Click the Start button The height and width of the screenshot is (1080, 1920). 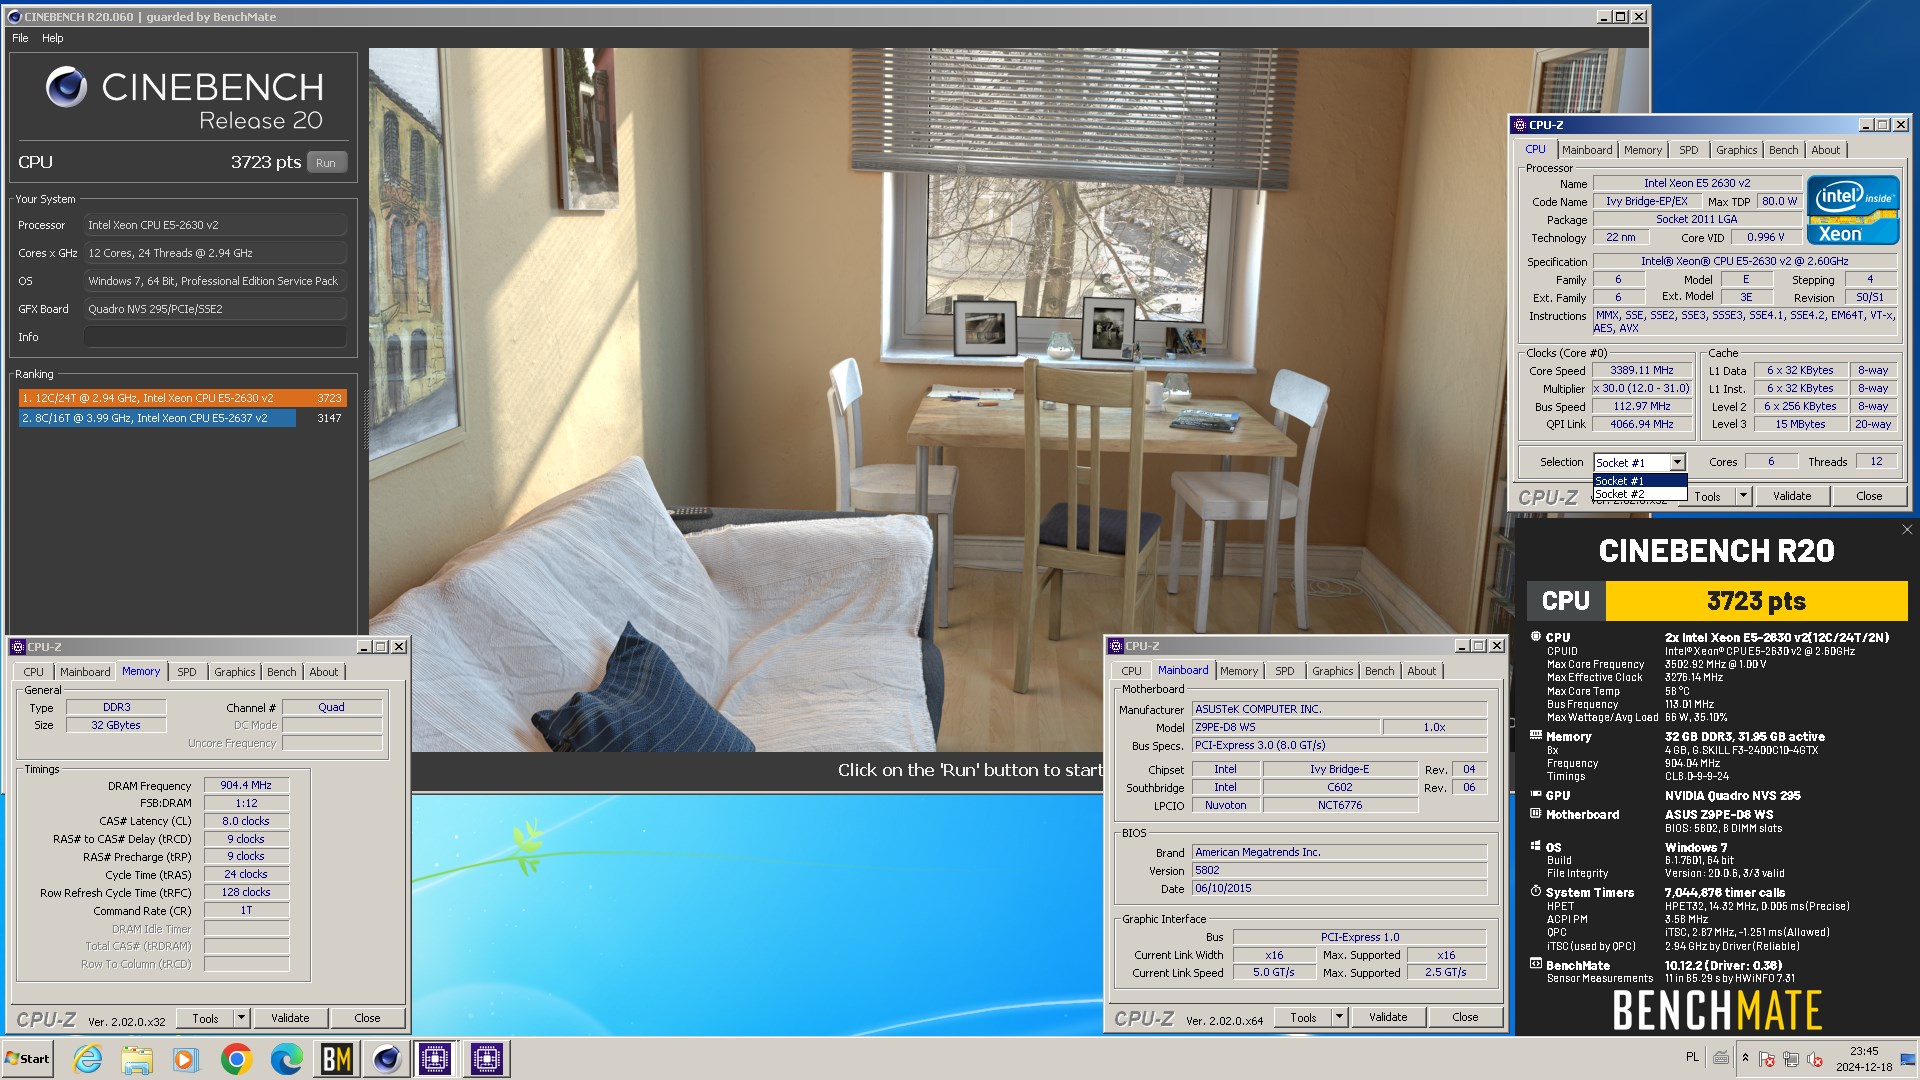(x=28, y=1059)
